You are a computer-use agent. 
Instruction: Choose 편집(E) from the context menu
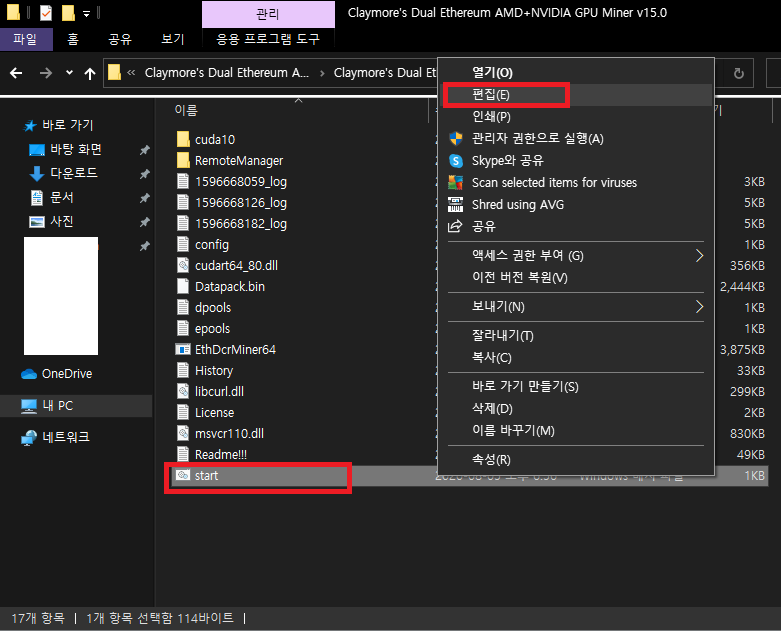point(576,95)
